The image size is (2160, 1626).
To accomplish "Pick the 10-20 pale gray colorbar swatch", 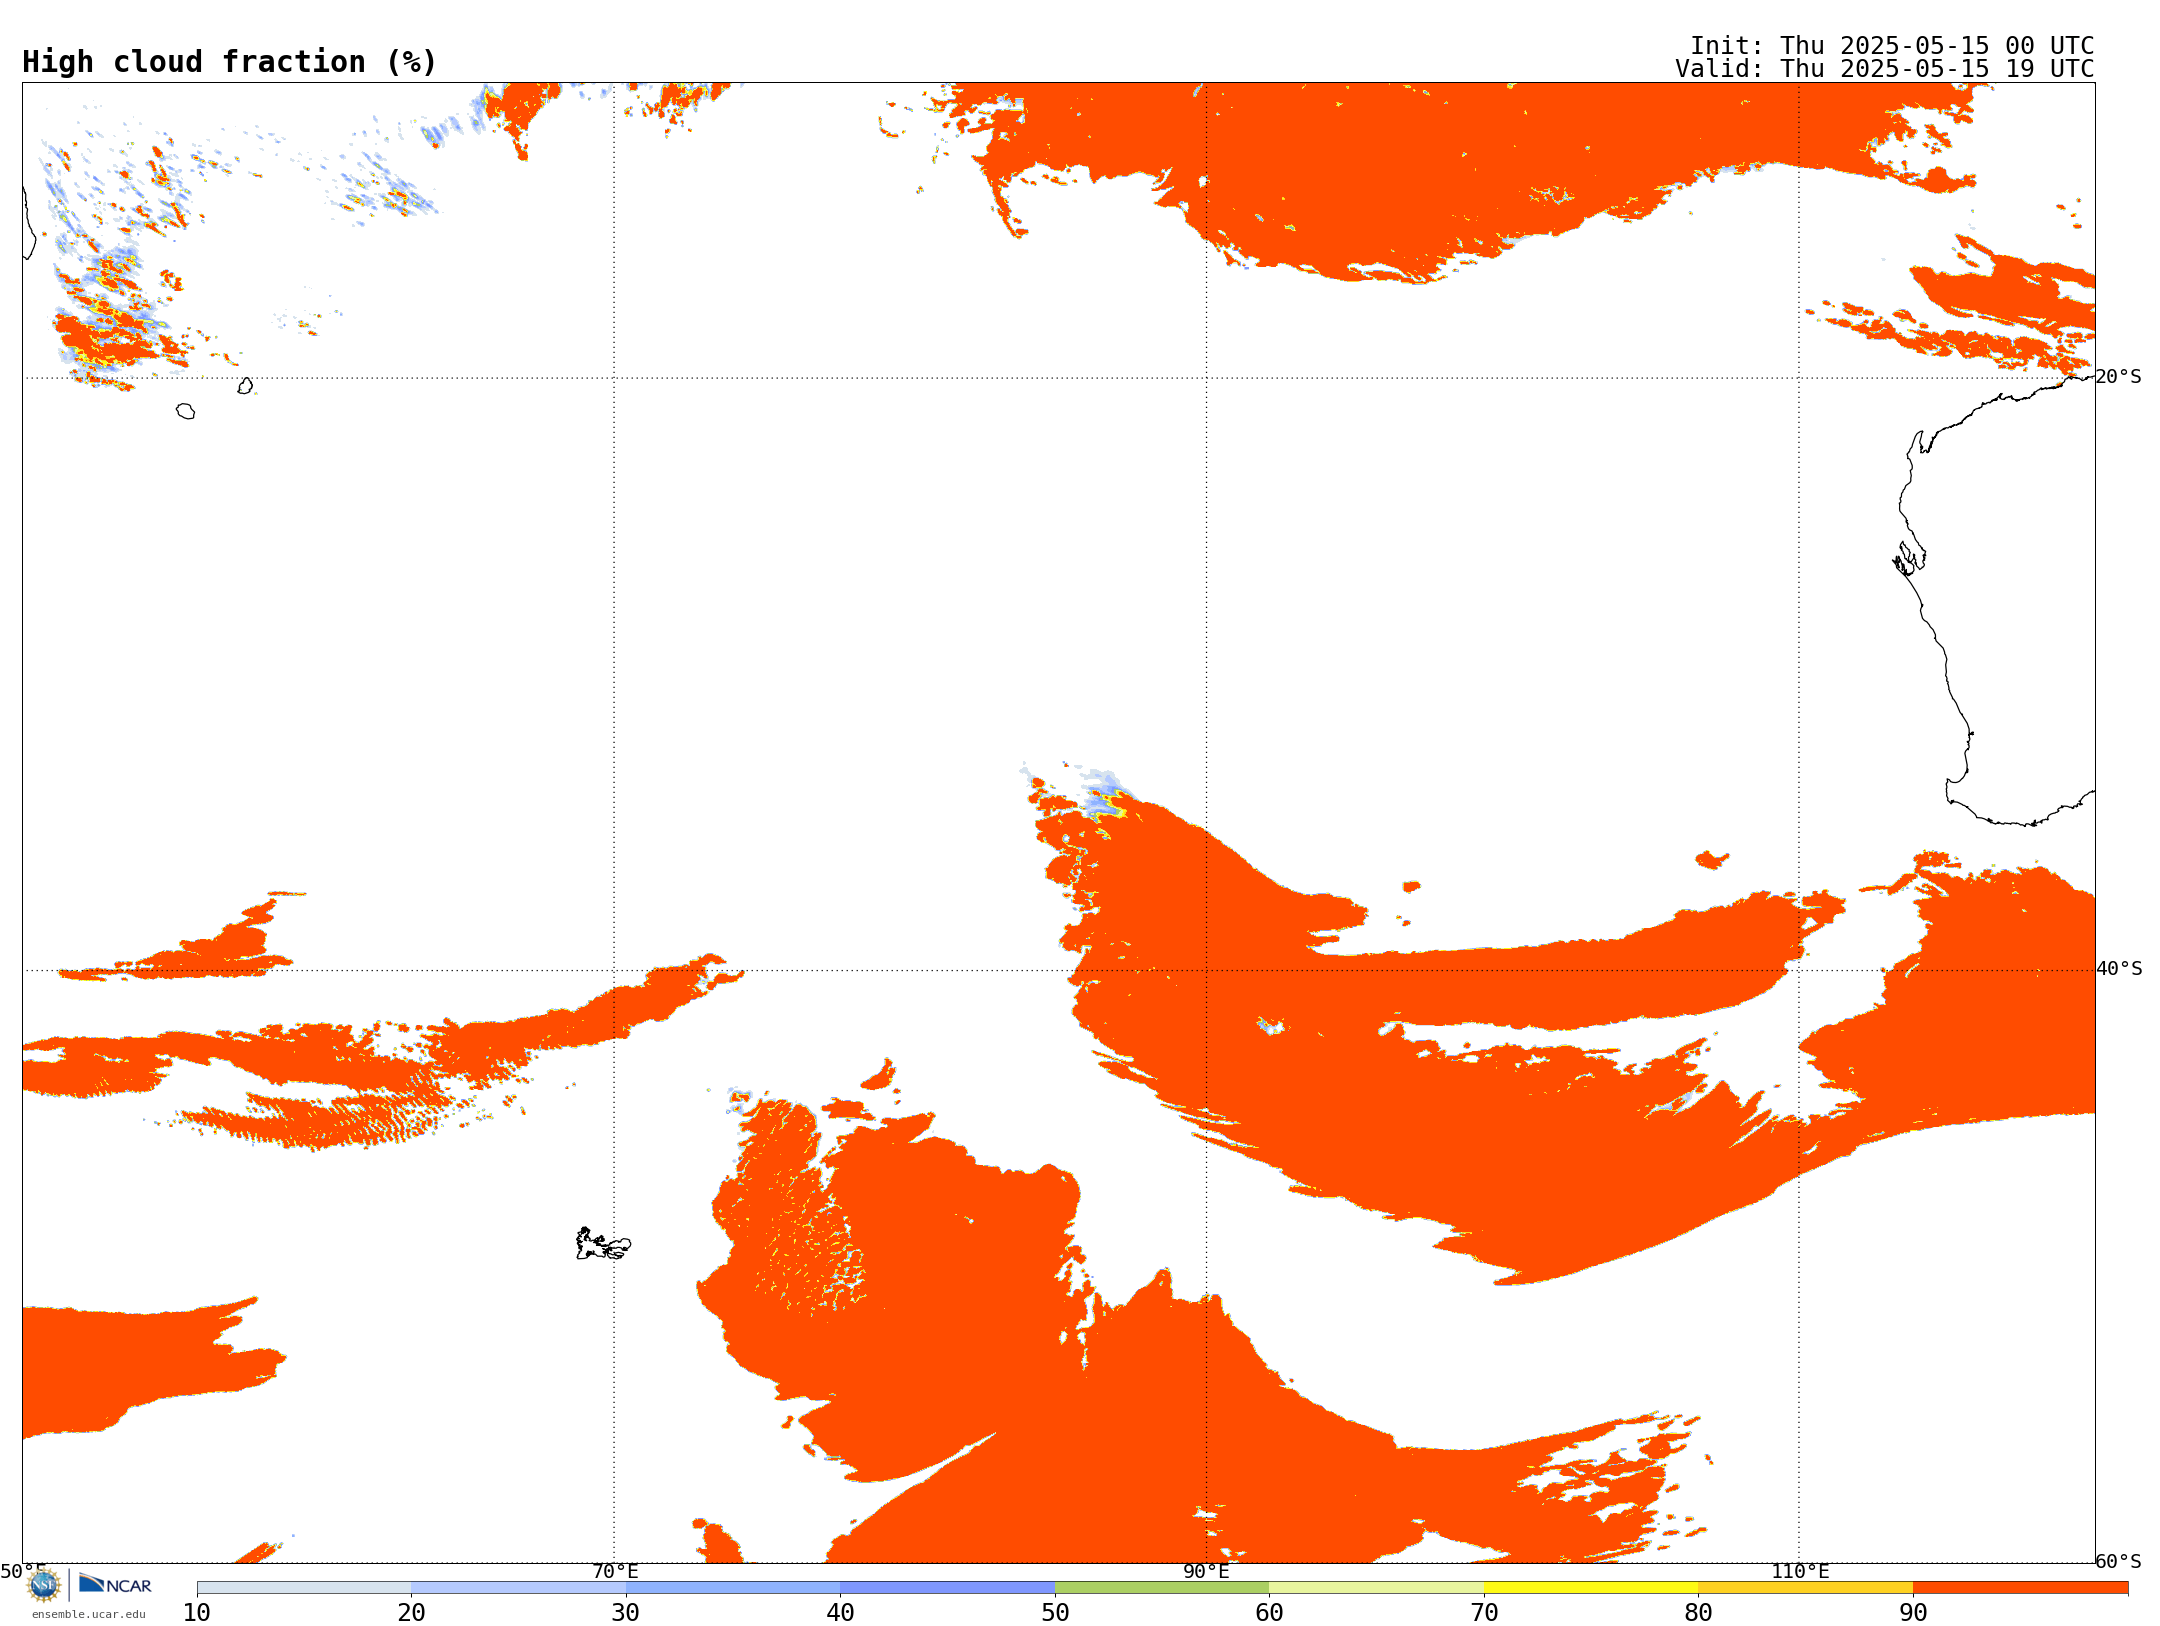I will 304,1587.
